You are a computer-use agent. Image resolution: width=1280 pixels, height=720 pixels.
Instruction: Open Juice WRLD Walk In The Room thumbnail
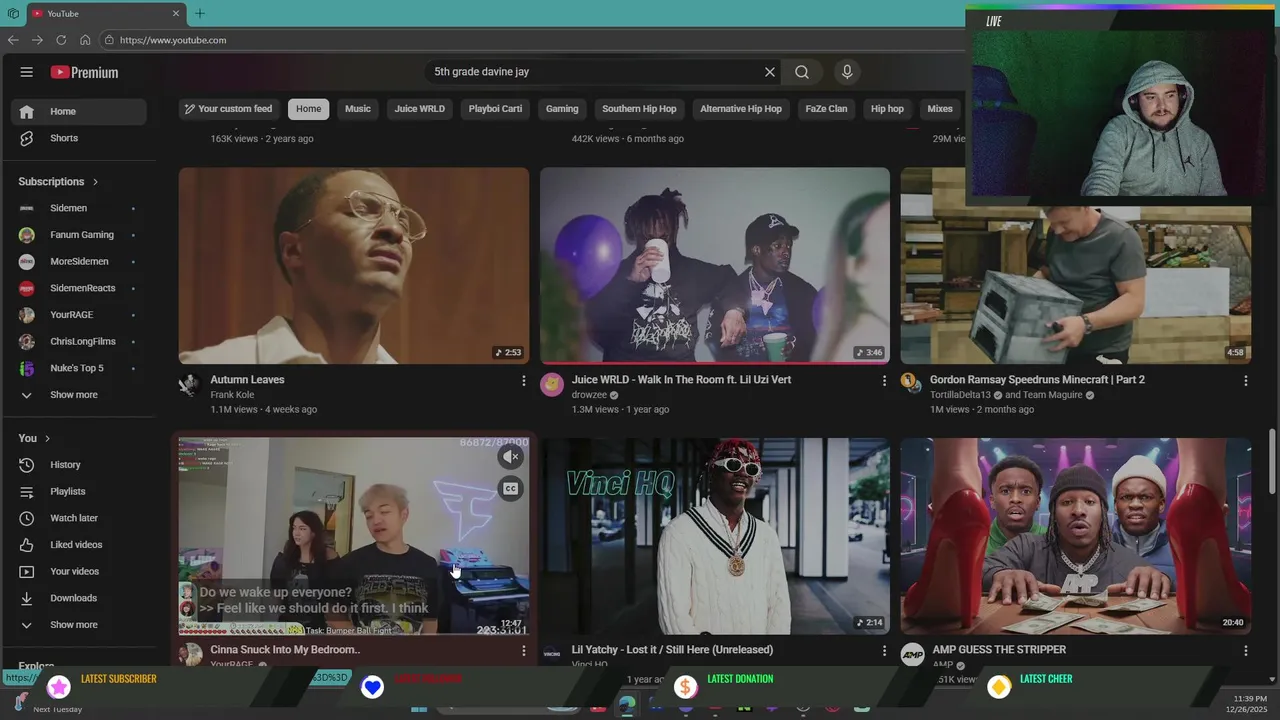click(x=715, y=266)
